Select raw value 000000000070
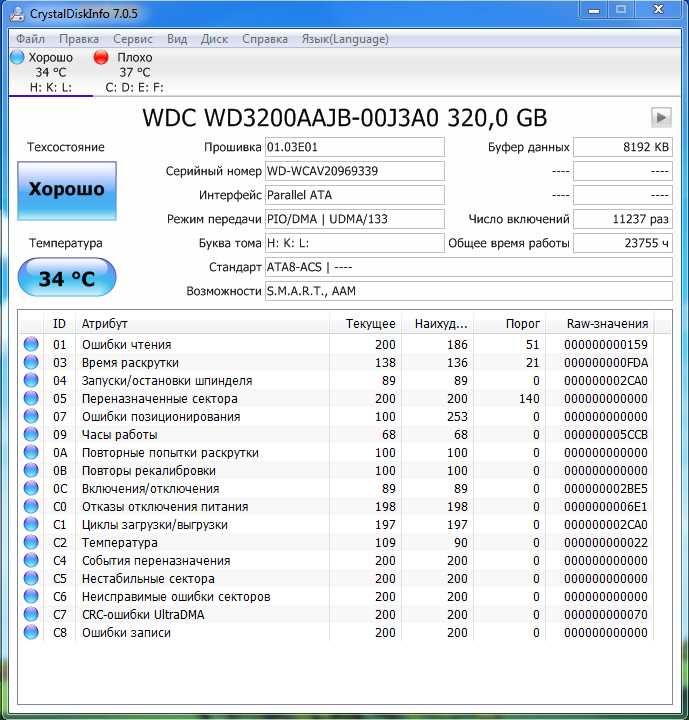 point(606,614)
